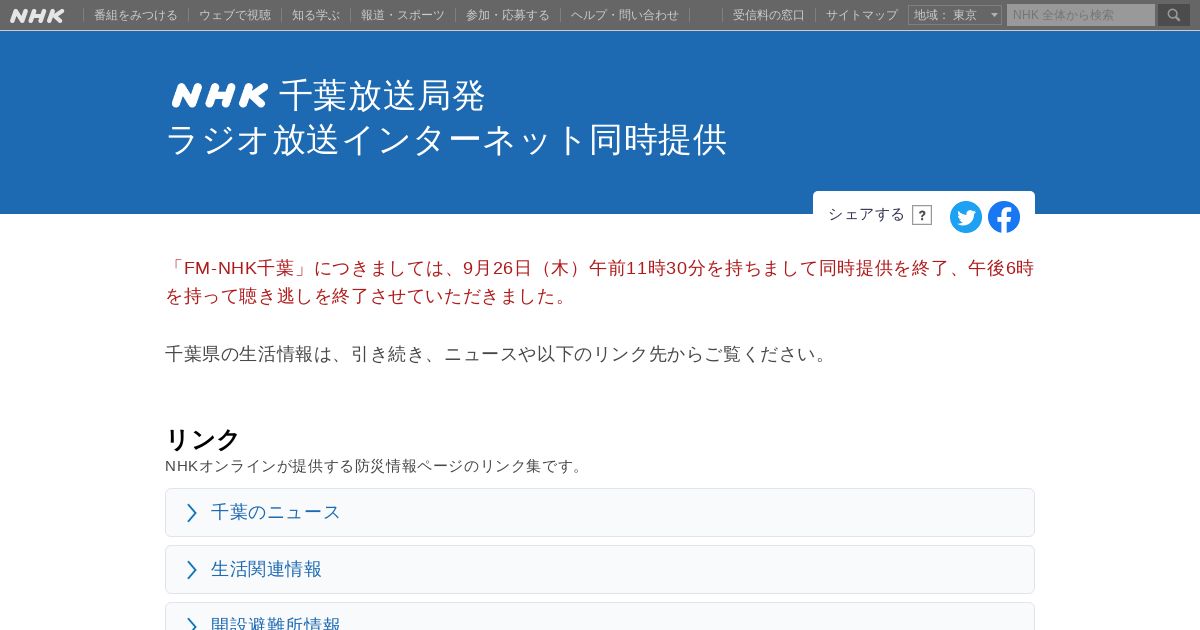1200x630 pixels.
Task: Share the page on Twitter
Action: (x=966, y=217)
